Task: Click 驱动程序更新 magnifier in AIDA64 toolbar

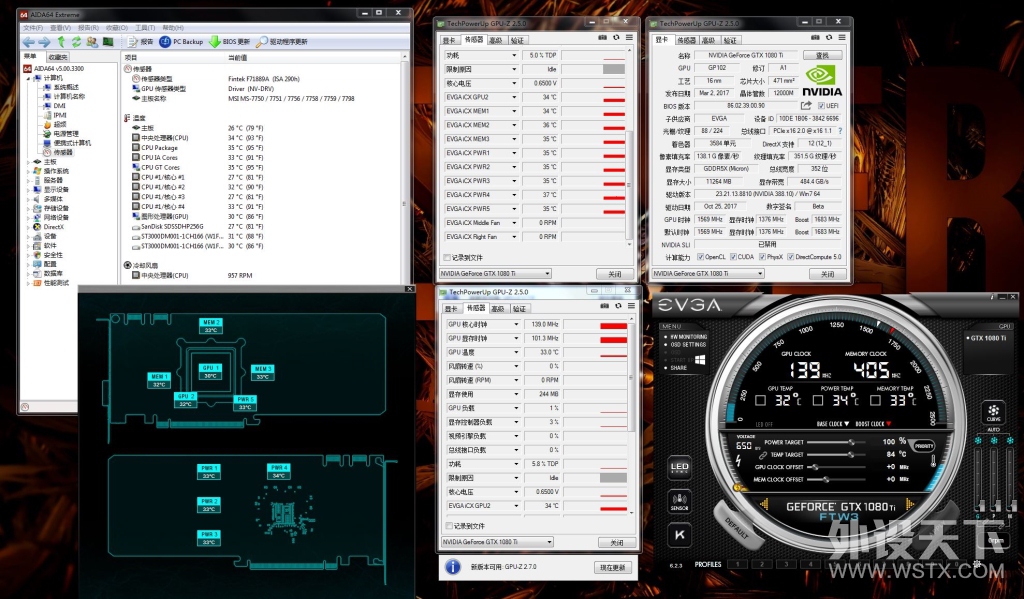Action: 282,42
